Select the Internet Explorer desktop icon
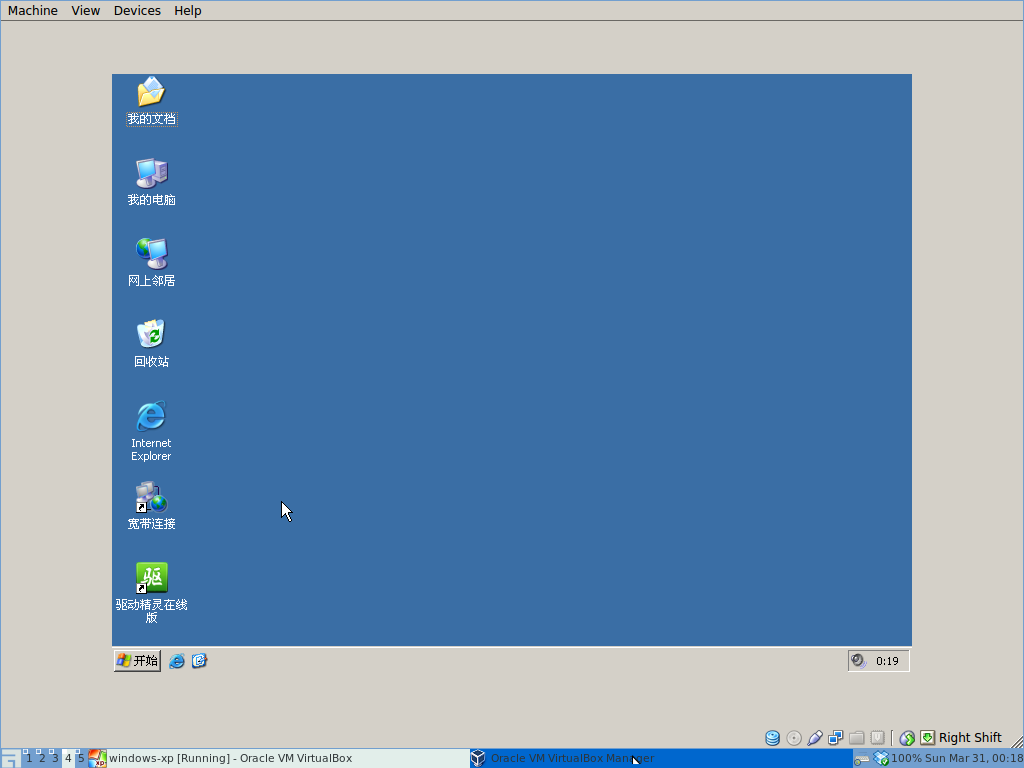 [151, 431]
